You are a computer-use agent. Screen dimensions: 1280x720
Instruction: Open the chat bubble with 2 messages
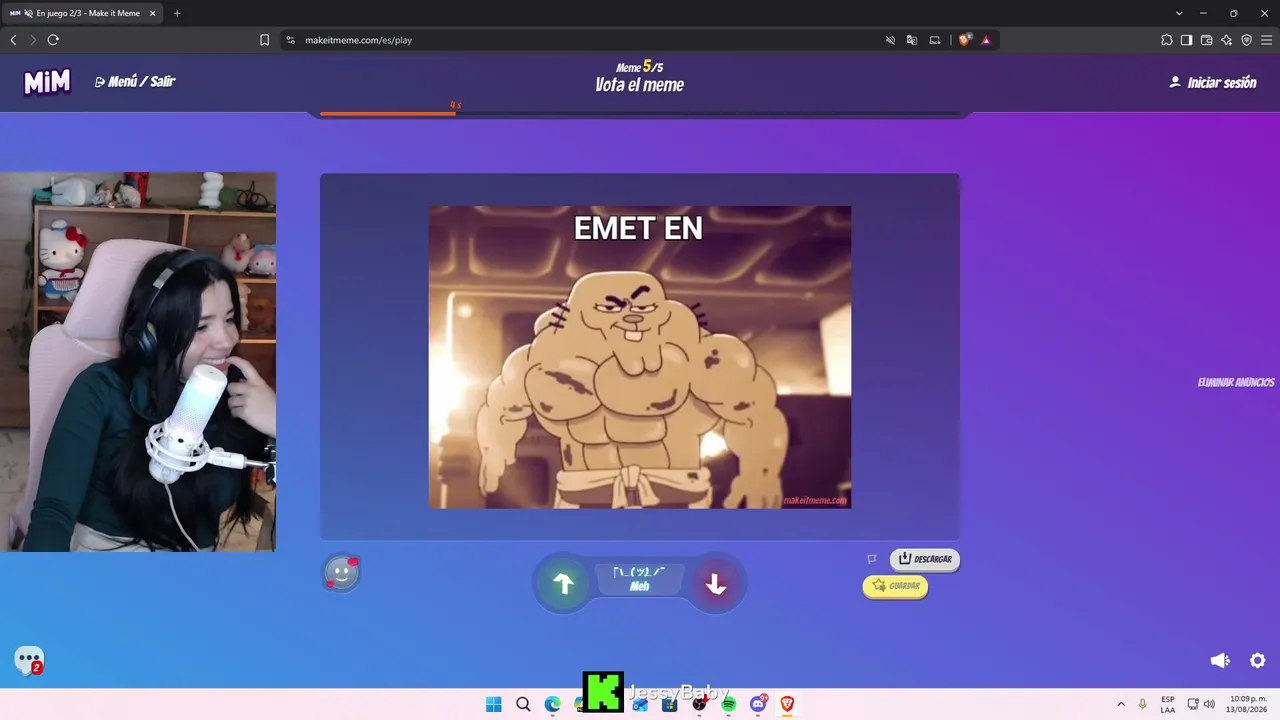[x=29, y=660]
